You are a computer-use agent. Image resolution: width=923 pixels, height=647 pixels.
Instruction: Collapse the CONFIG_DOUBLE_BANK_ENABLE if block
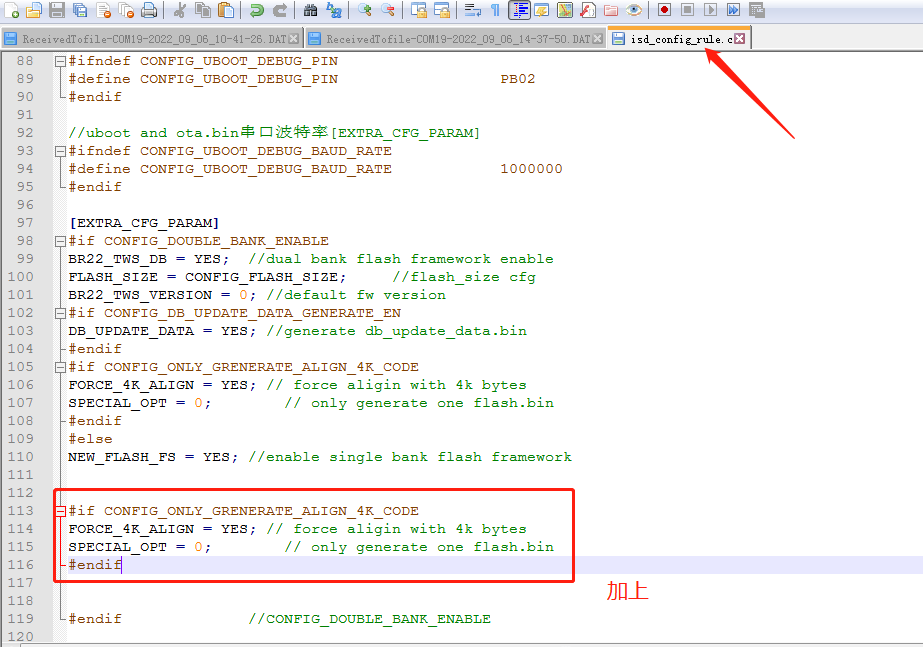coord(59,241)
